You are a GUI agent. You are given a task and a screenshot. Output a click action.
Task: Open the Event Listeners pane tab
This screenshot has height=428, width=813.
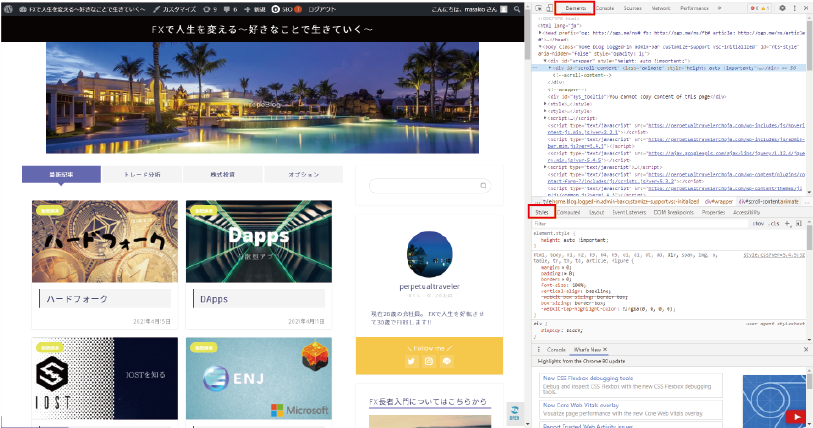pos(629,212)
